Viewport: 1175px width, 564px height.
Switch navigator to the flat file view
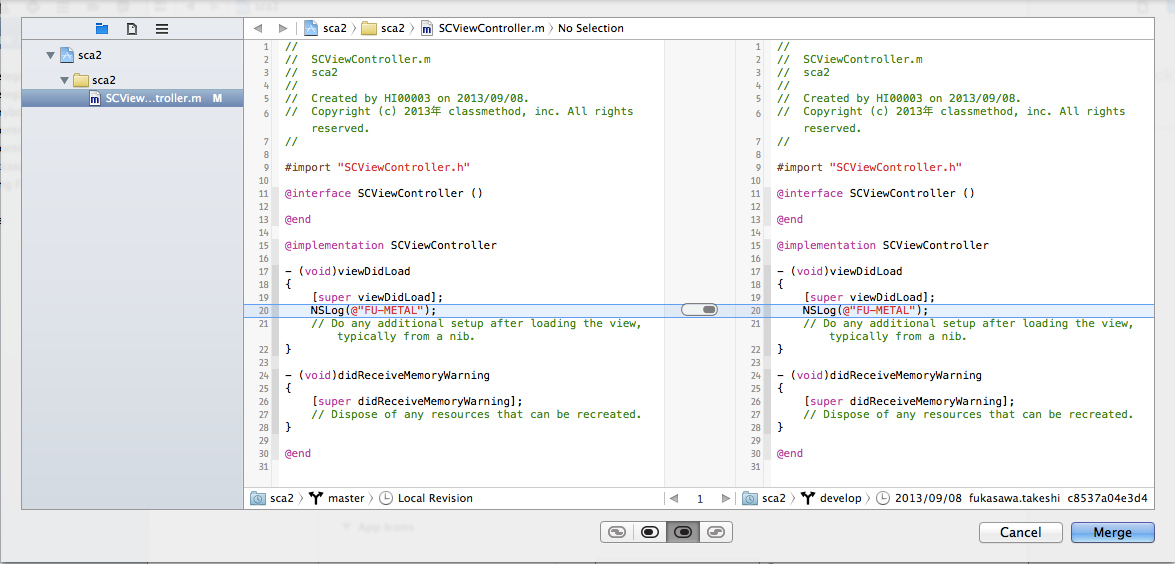pos(132,28)
